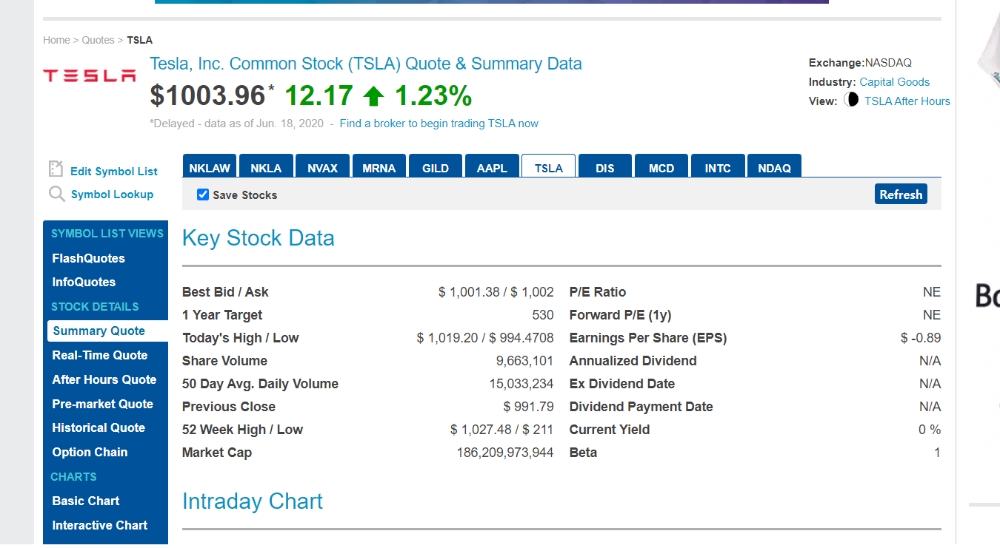Open Interactive Chart in sidebar
The image size is (1000, 548).
point(99,524)
